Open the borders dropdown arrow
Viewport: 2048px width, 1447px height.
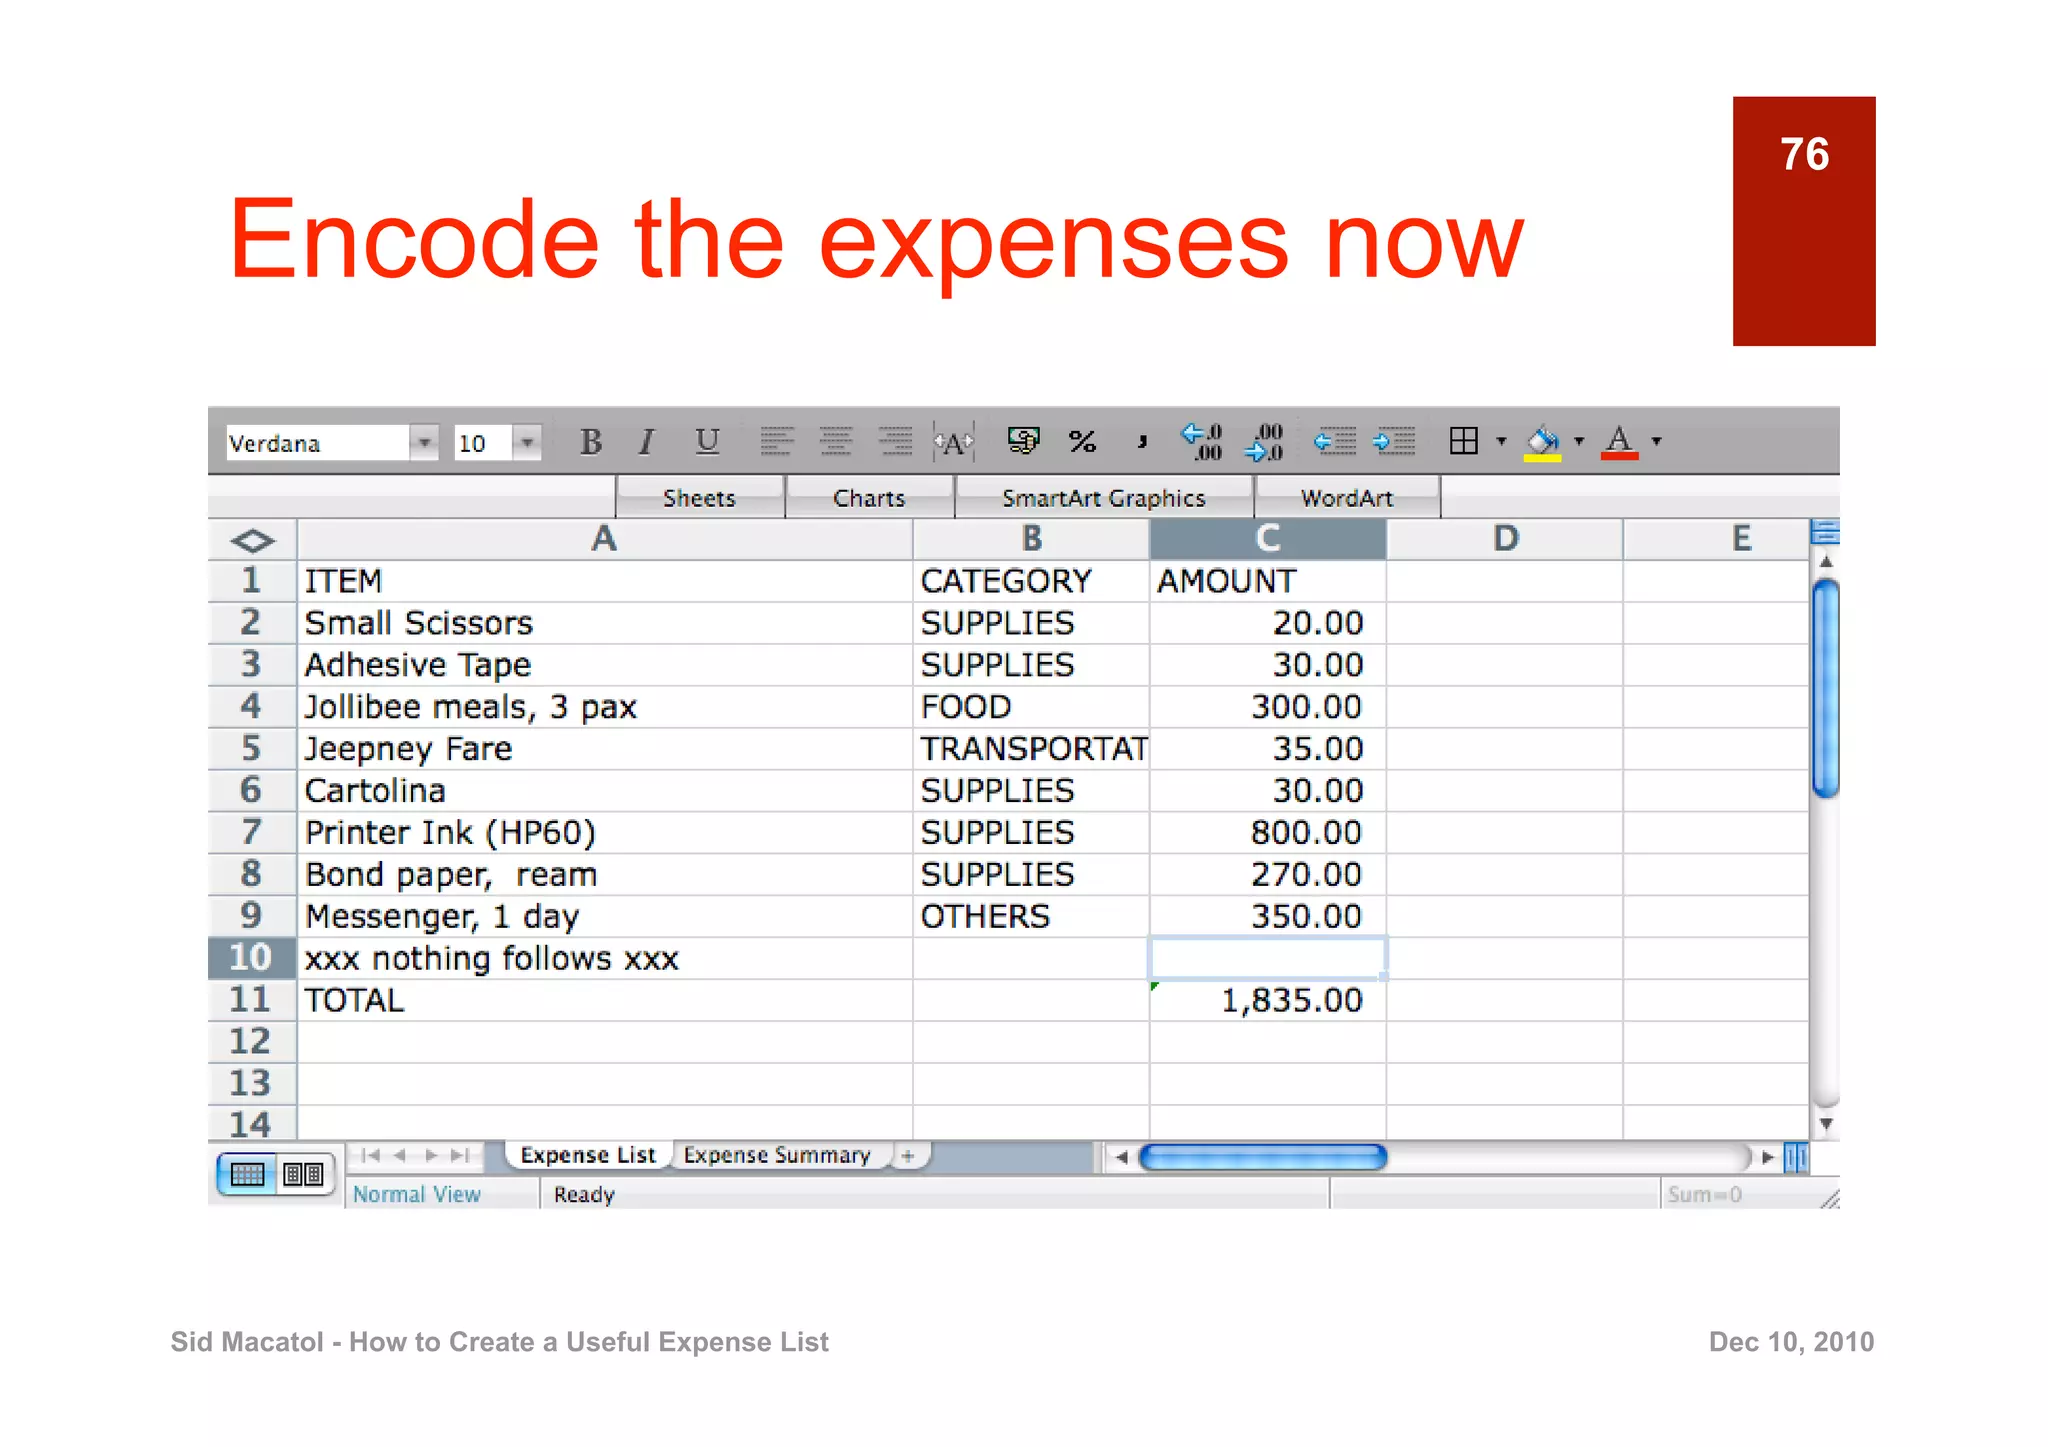[x=1501, y=441]
